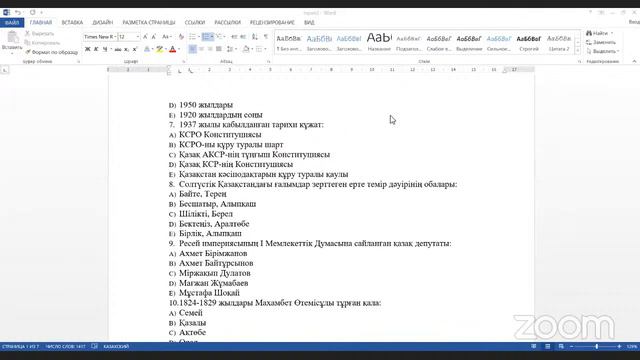This screenshot has width=640, height=360.
Task: Toggle superscript (x²) formatting
Action: pos(135,49)
